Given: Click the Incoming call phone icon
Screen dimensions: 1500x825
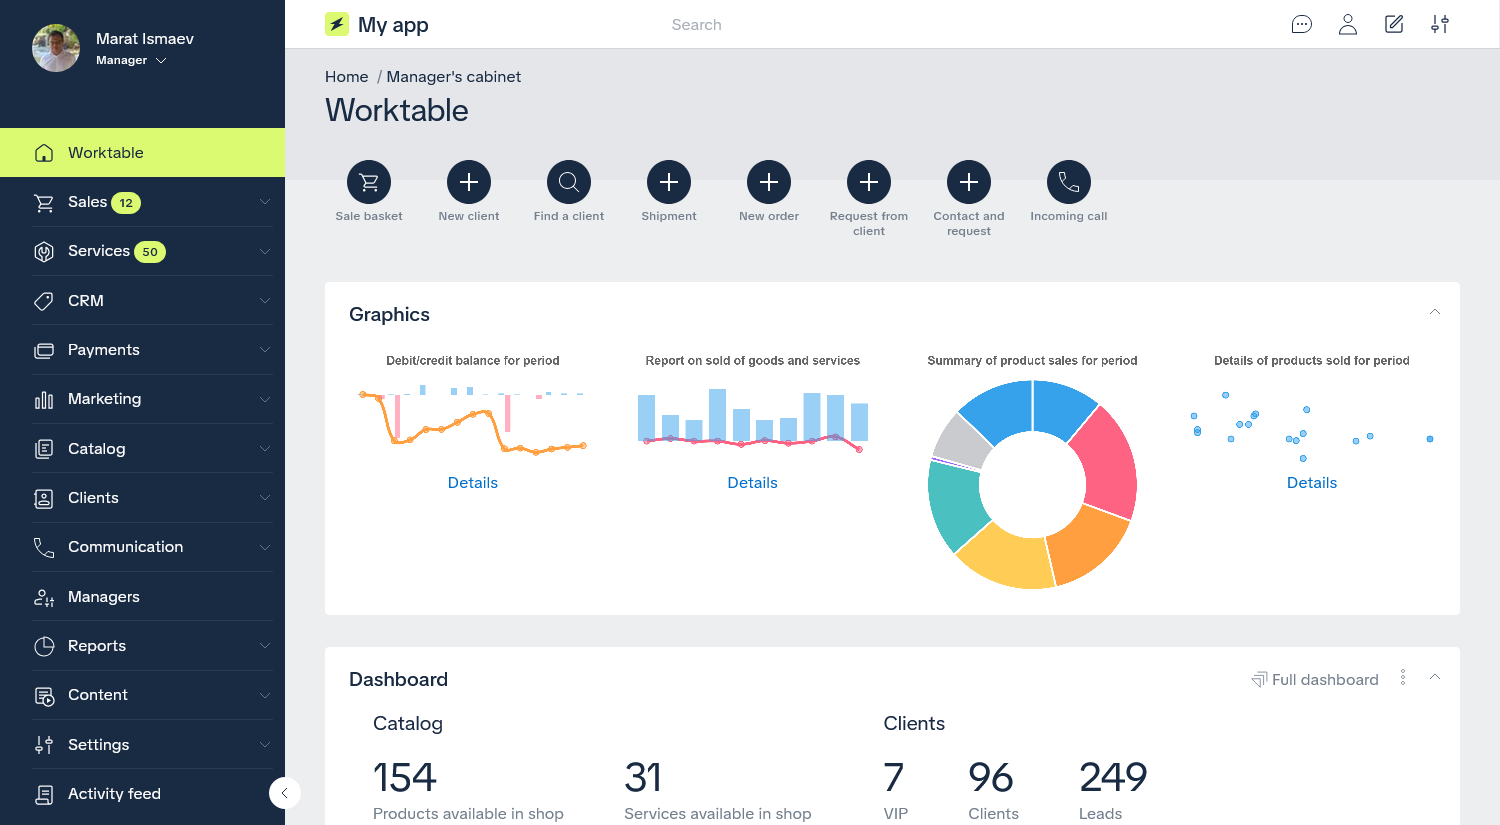Looking at the screenshot, I should pos(1069,182).
